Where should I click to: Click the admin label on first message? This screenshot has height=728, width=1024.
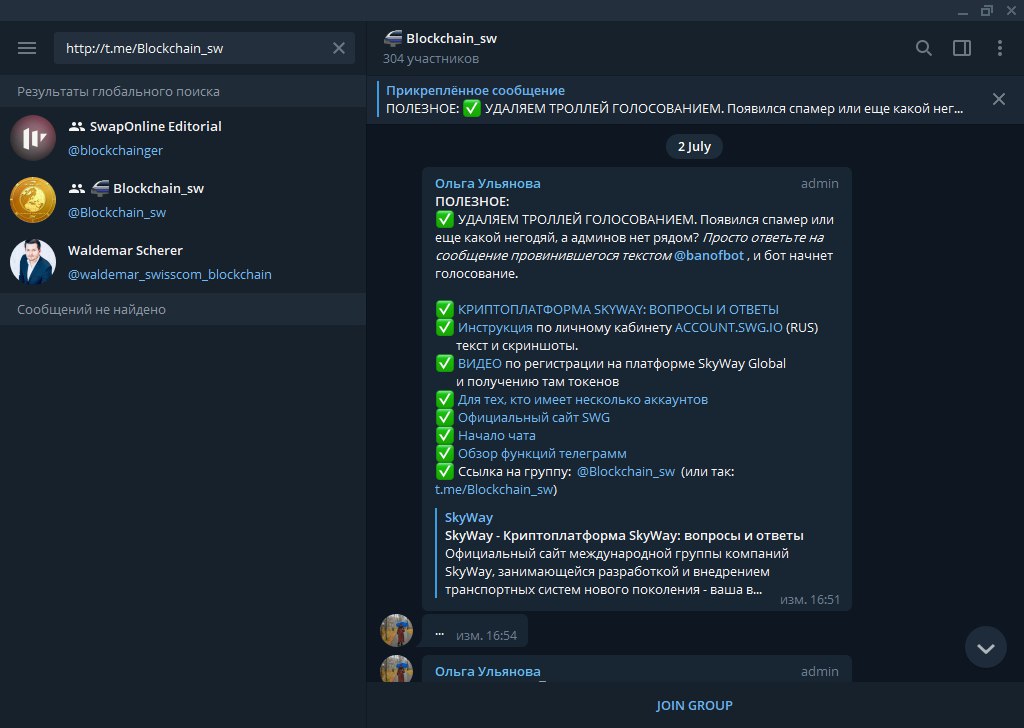(x=820, y=183)
